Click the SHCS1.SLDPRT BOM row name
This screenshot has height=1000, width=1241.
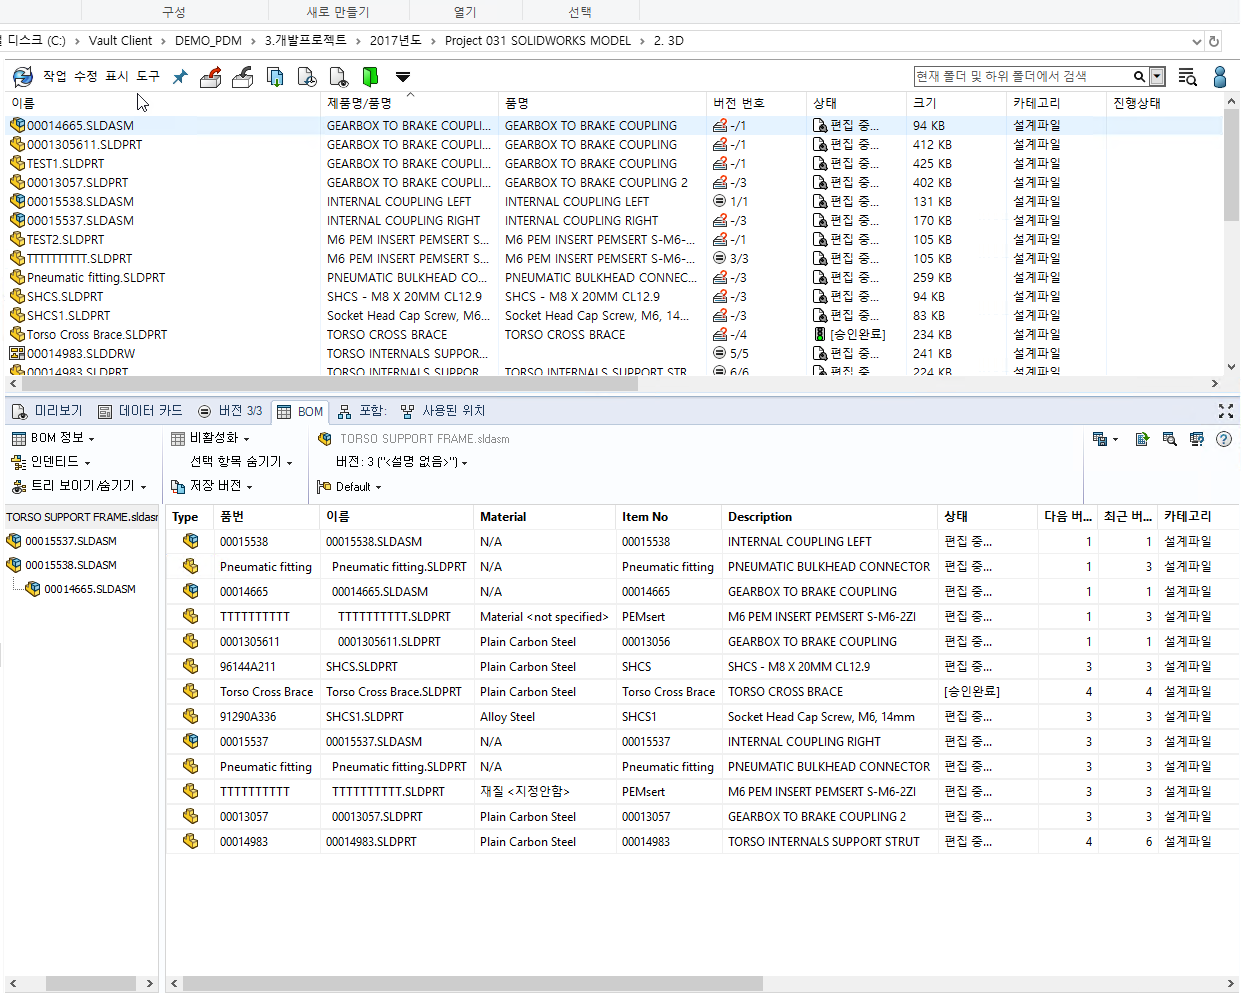pyautogui.click(x=365, y=717)
